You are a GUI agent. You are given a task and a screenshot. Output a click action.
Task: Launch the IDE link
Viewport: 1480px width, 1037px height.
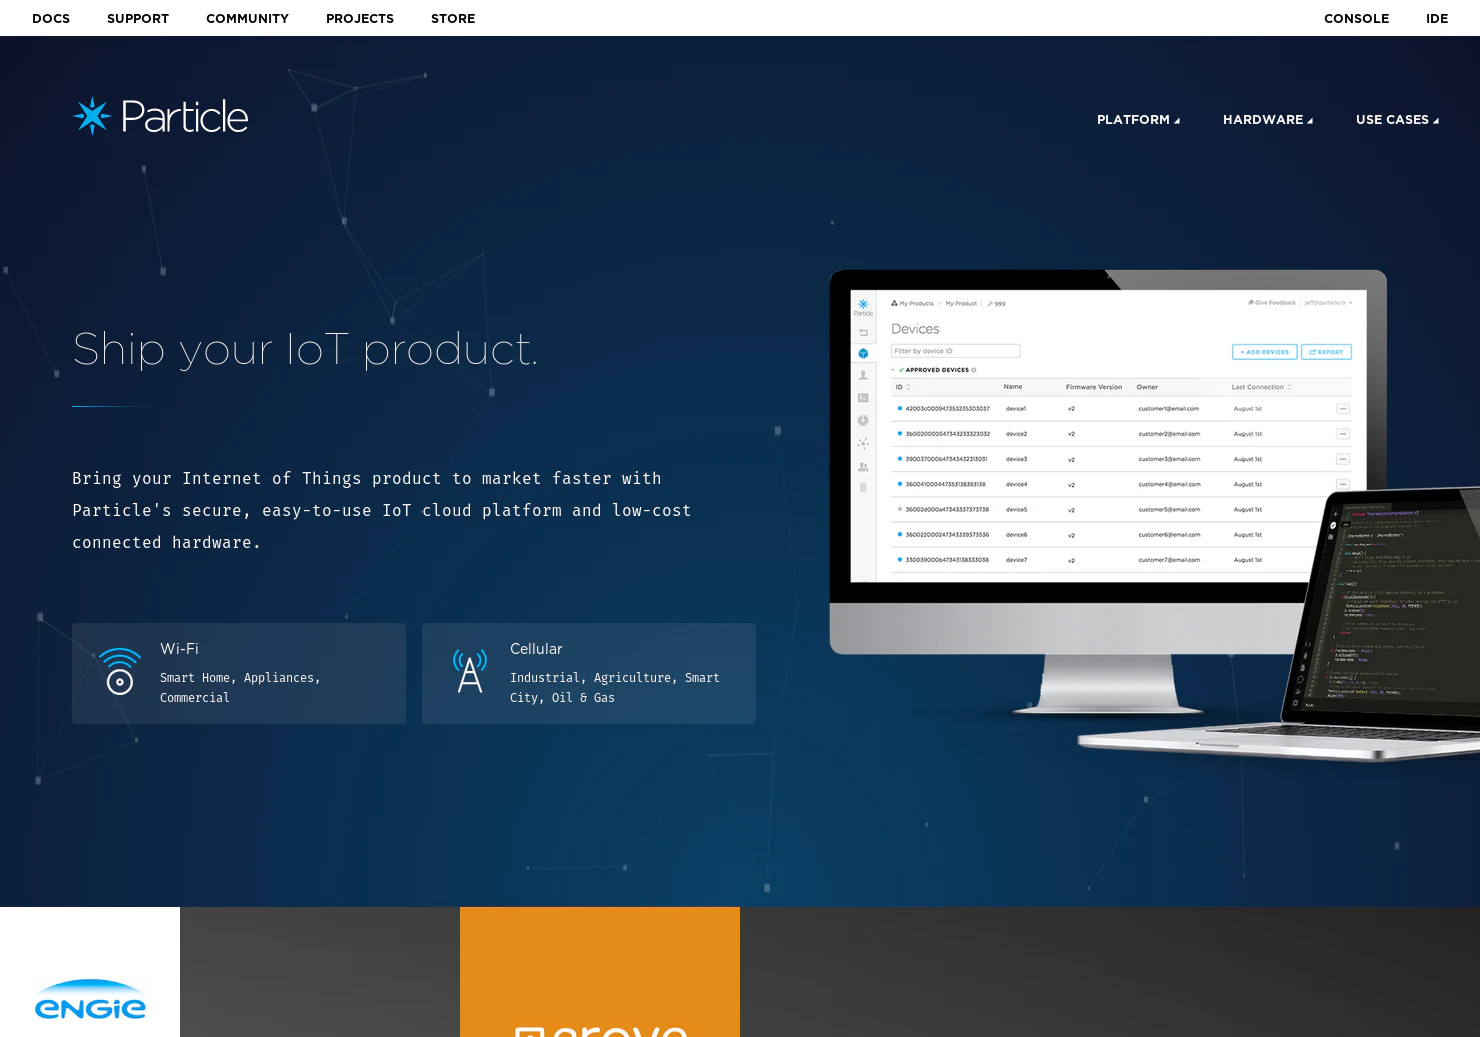1437,18
